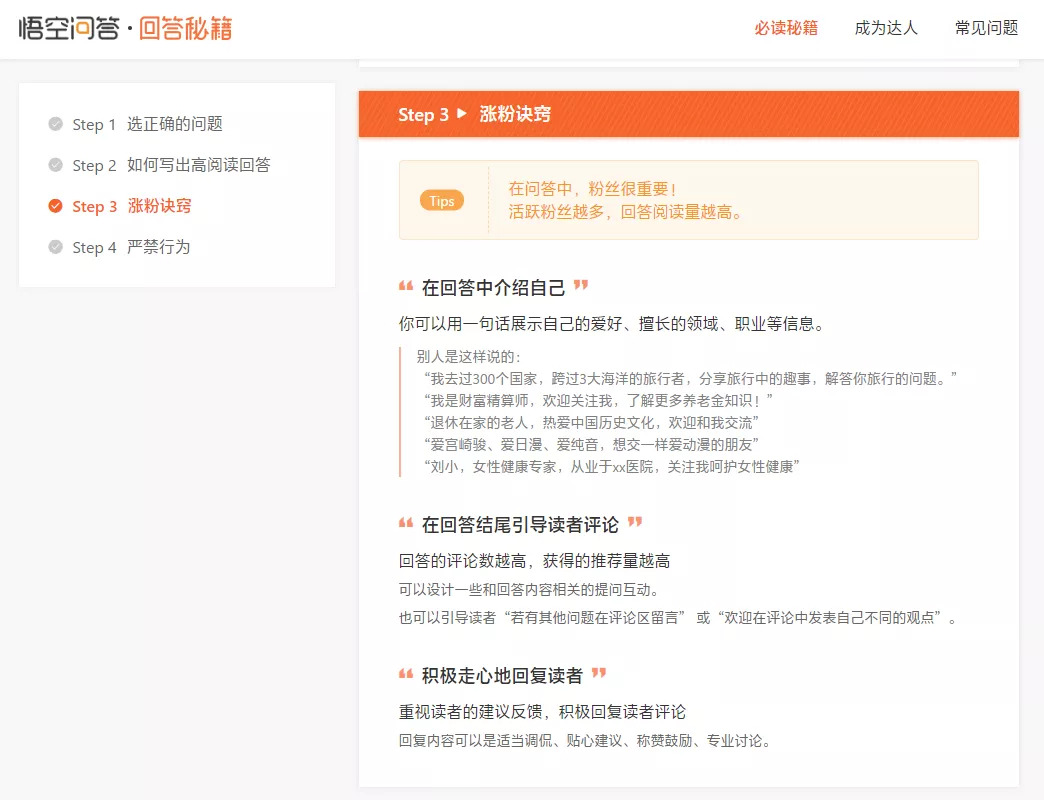
Task: Click the orange Tips badge
Action: (441, 200)
